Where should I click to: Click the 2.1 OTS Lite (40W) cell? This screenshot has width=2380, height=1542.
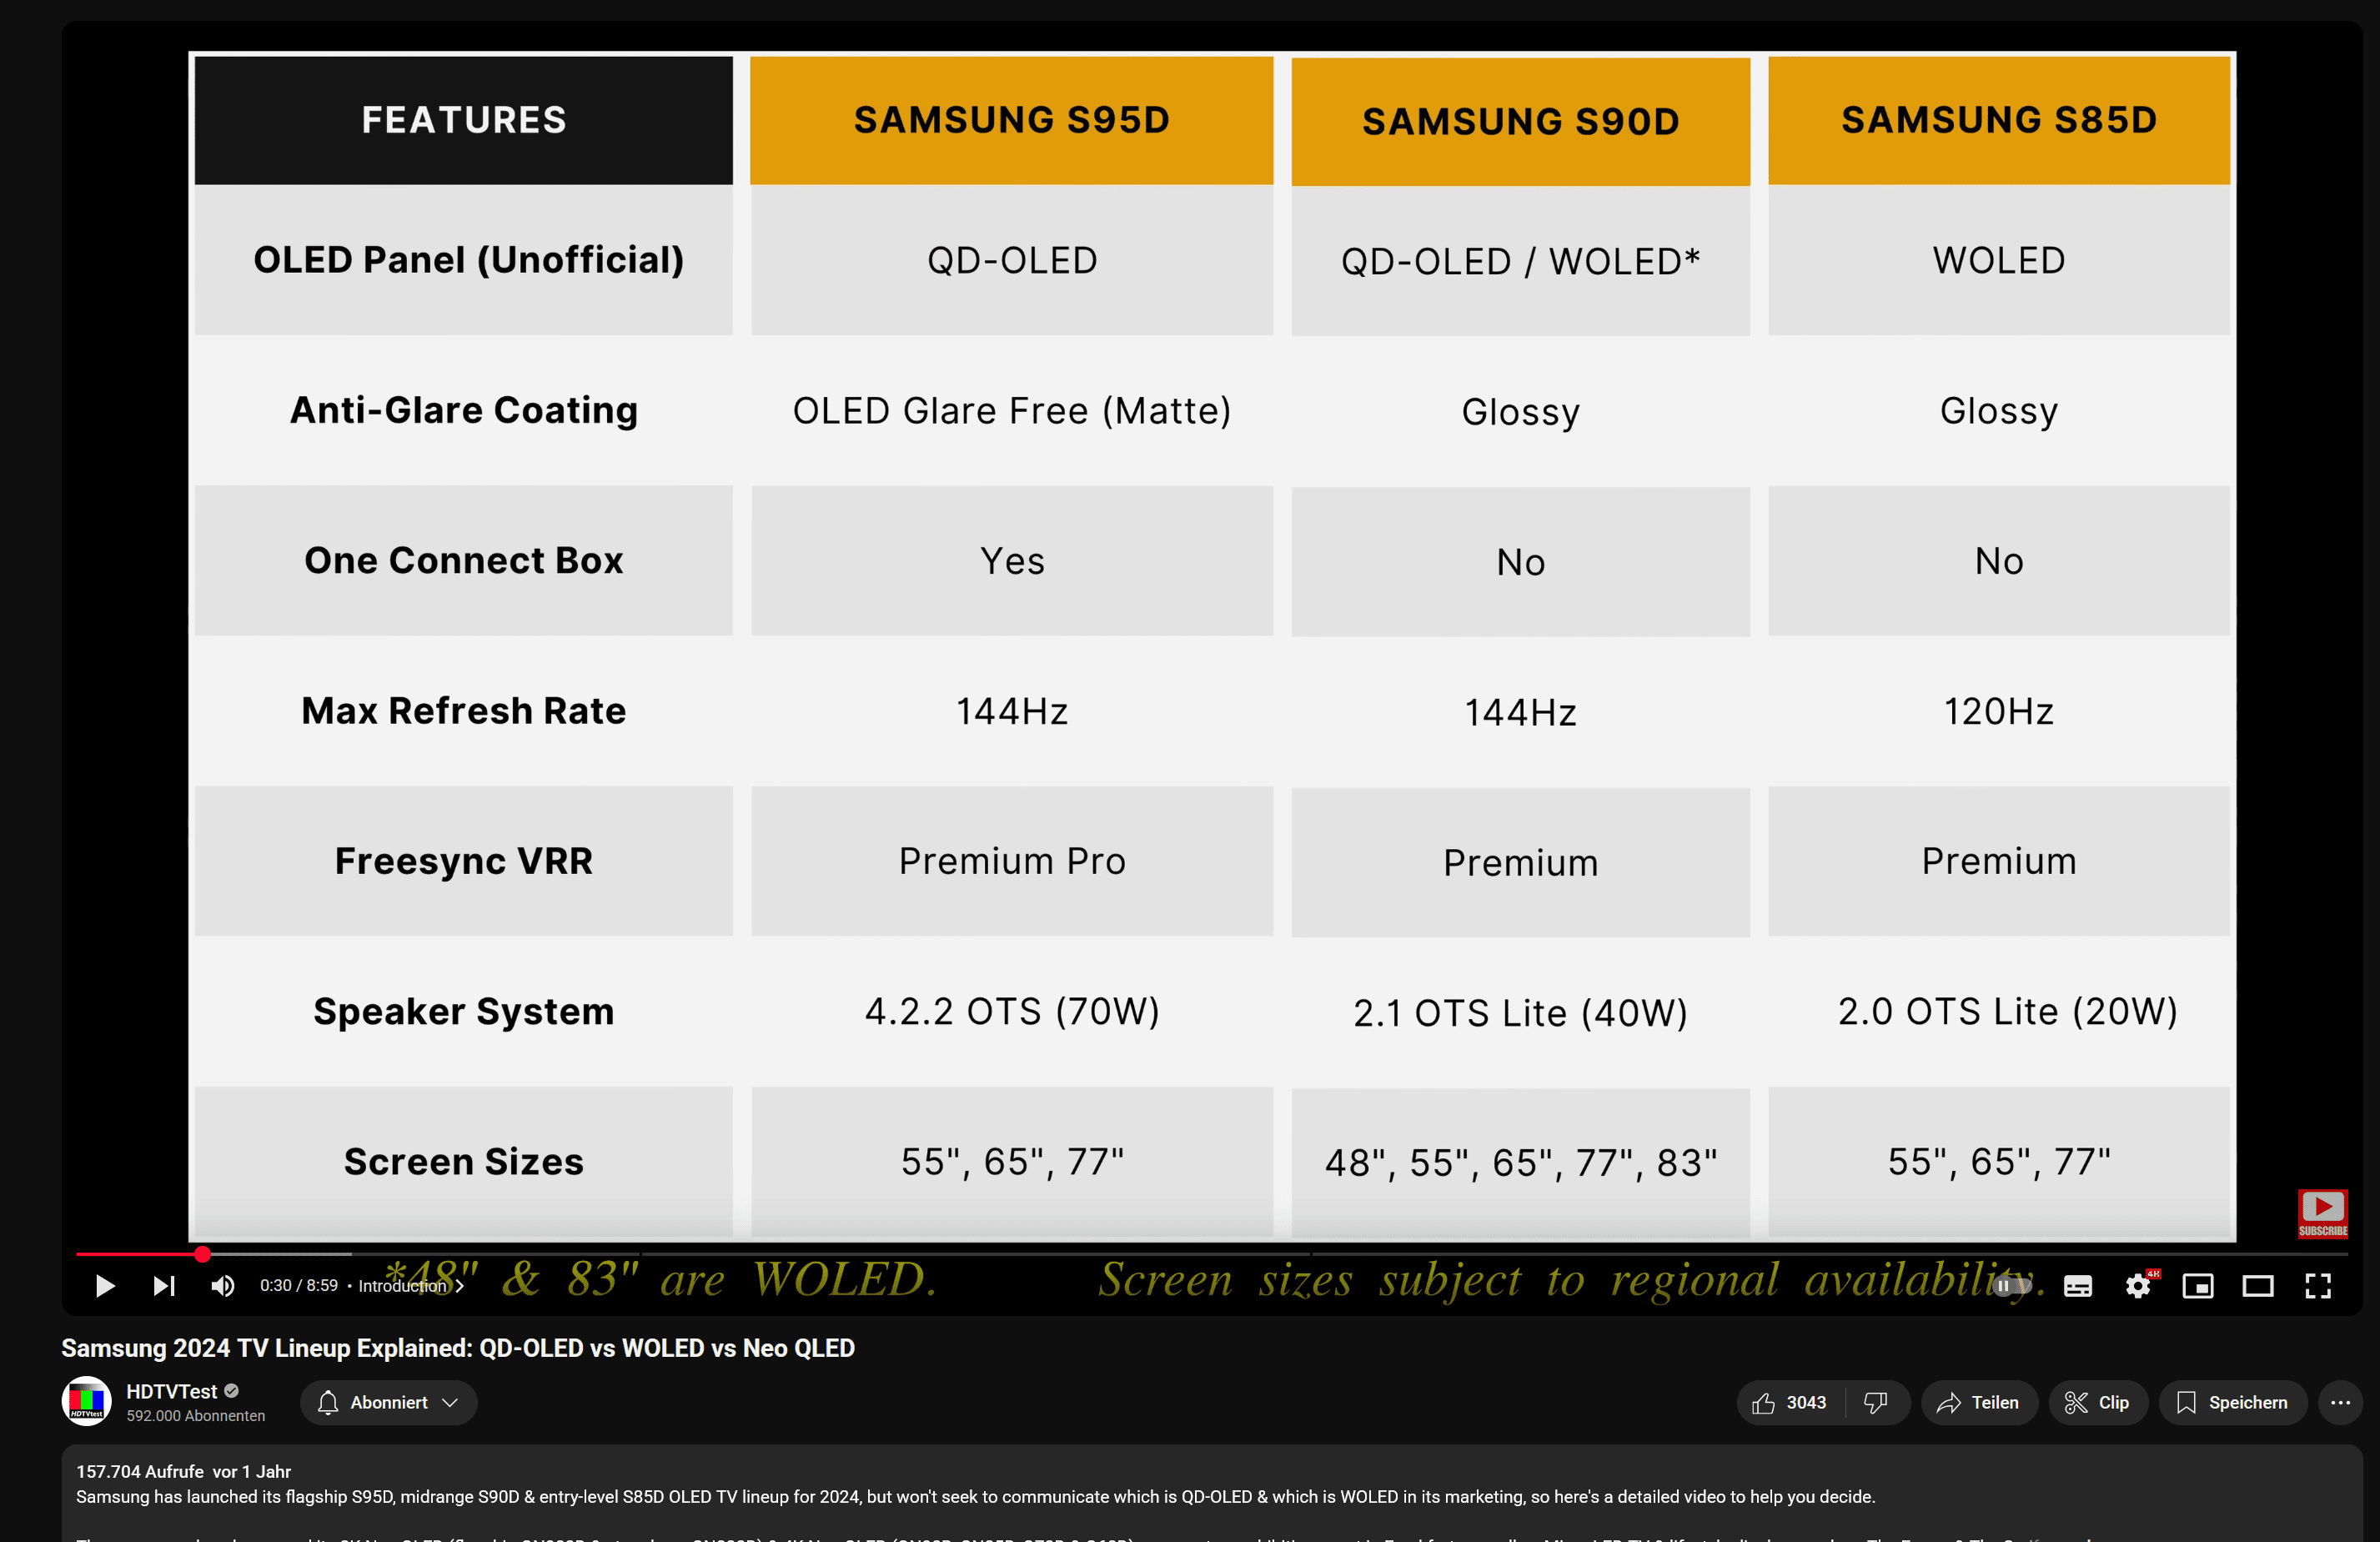pyautogui.click(x=1520, y=1013)
